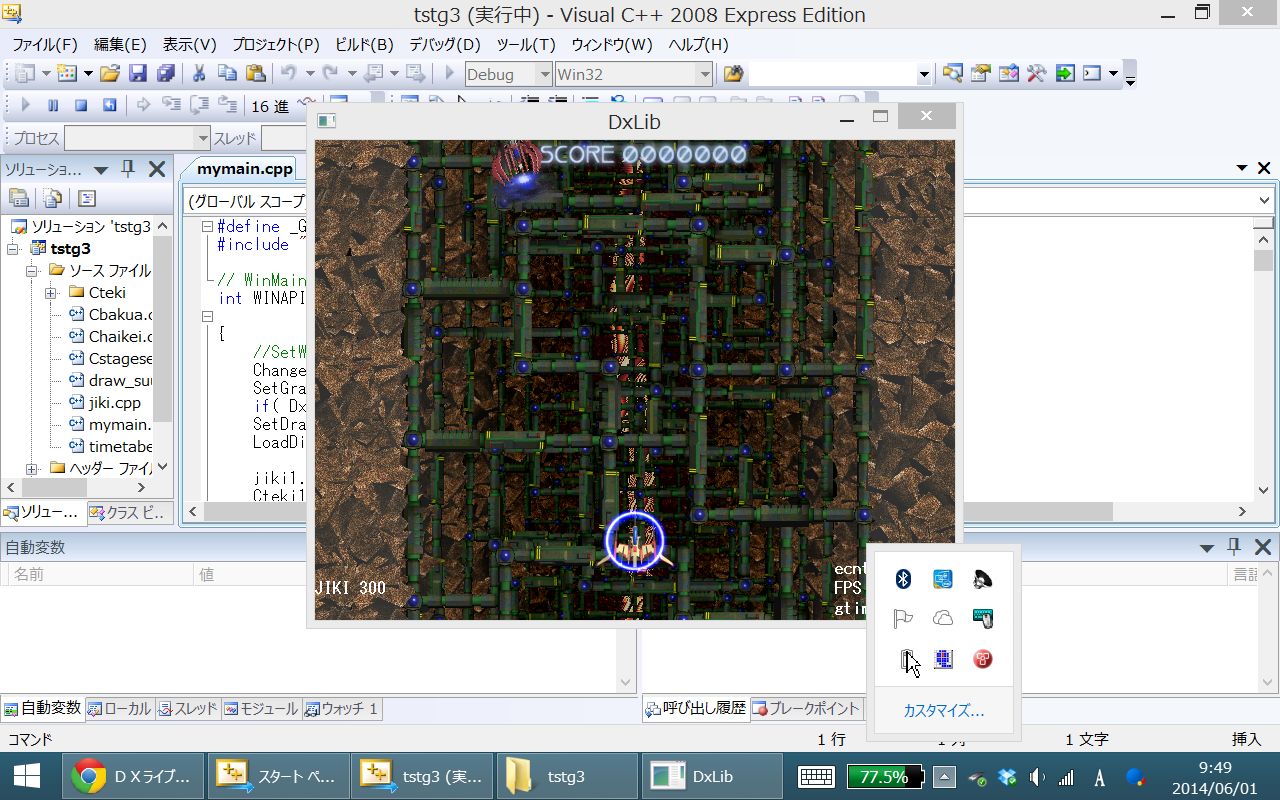Click the battery 77.5% indicator
Viewport: 1280px width, 800px height.
tap(886, 777)
